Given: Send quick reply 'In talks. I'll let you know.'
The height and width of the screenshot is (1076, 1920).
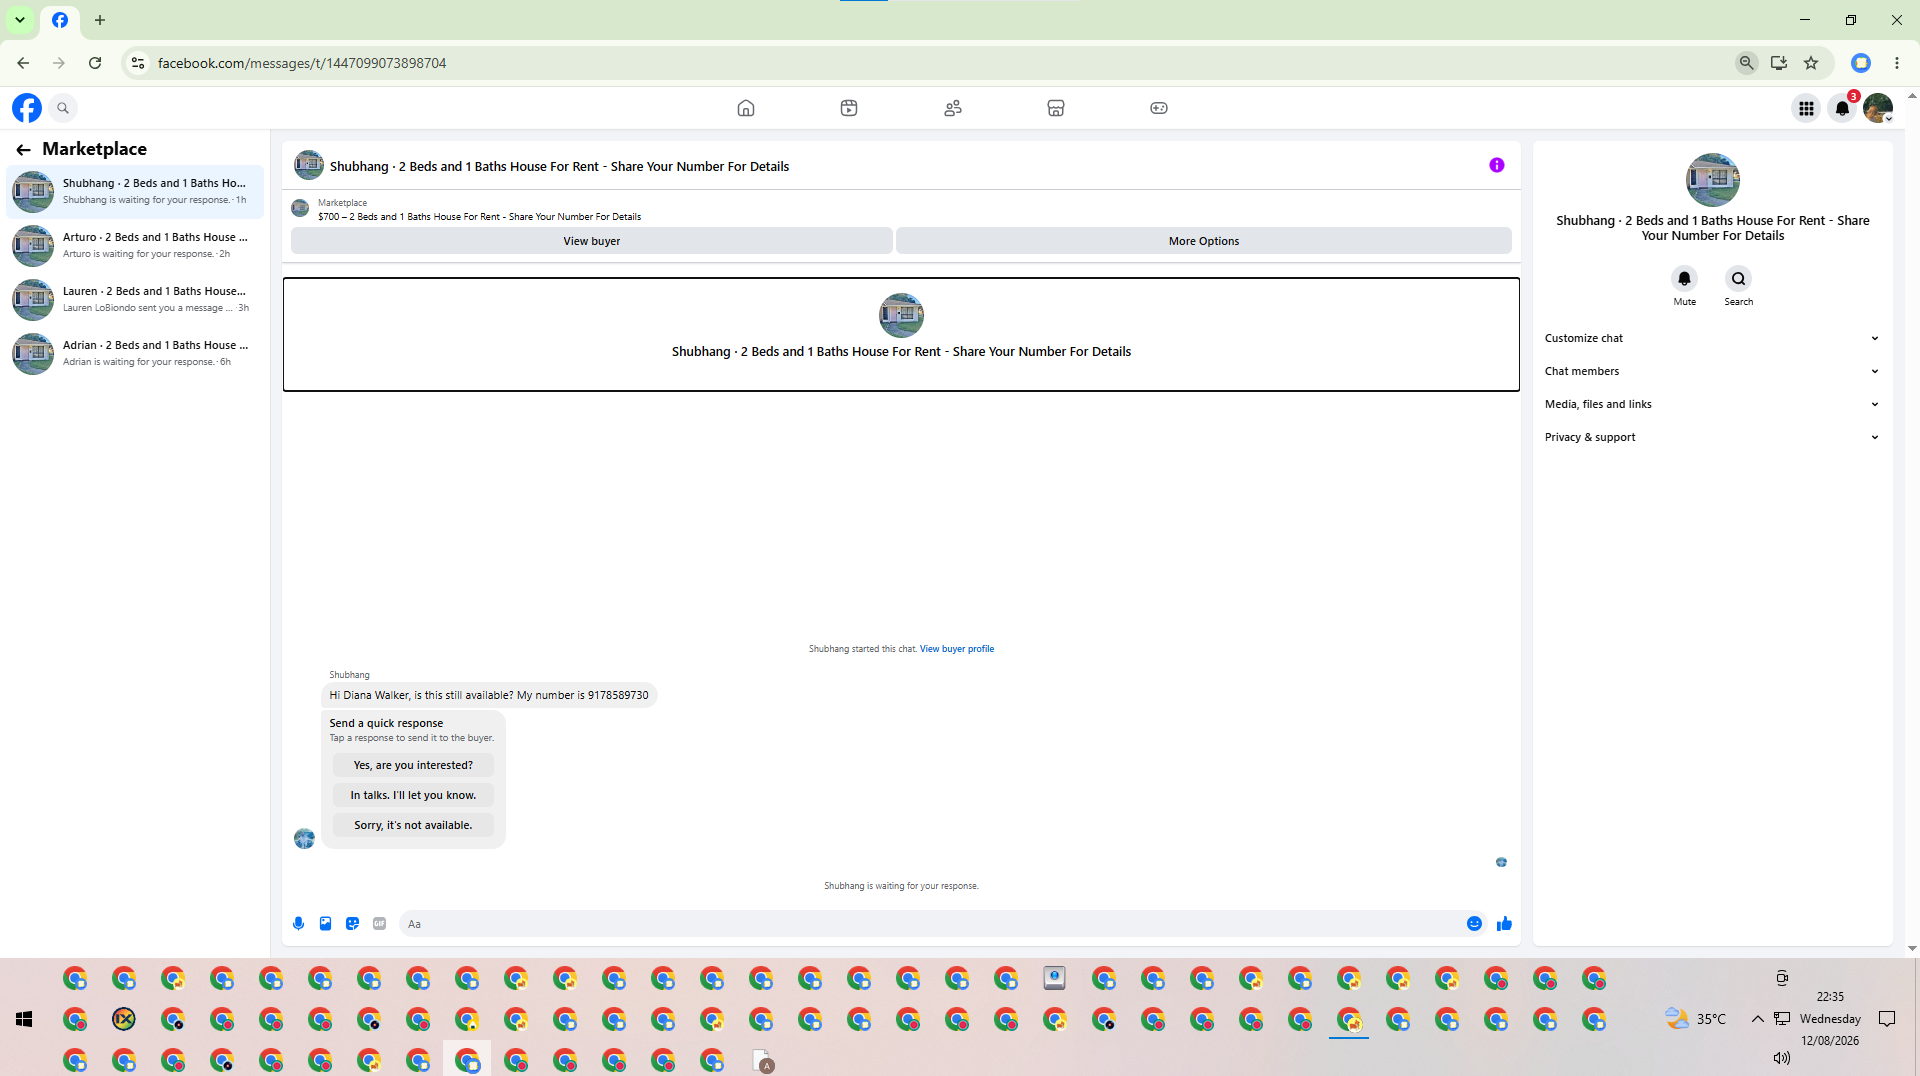Looking at the screenshot, I should (x=413, y=795).
